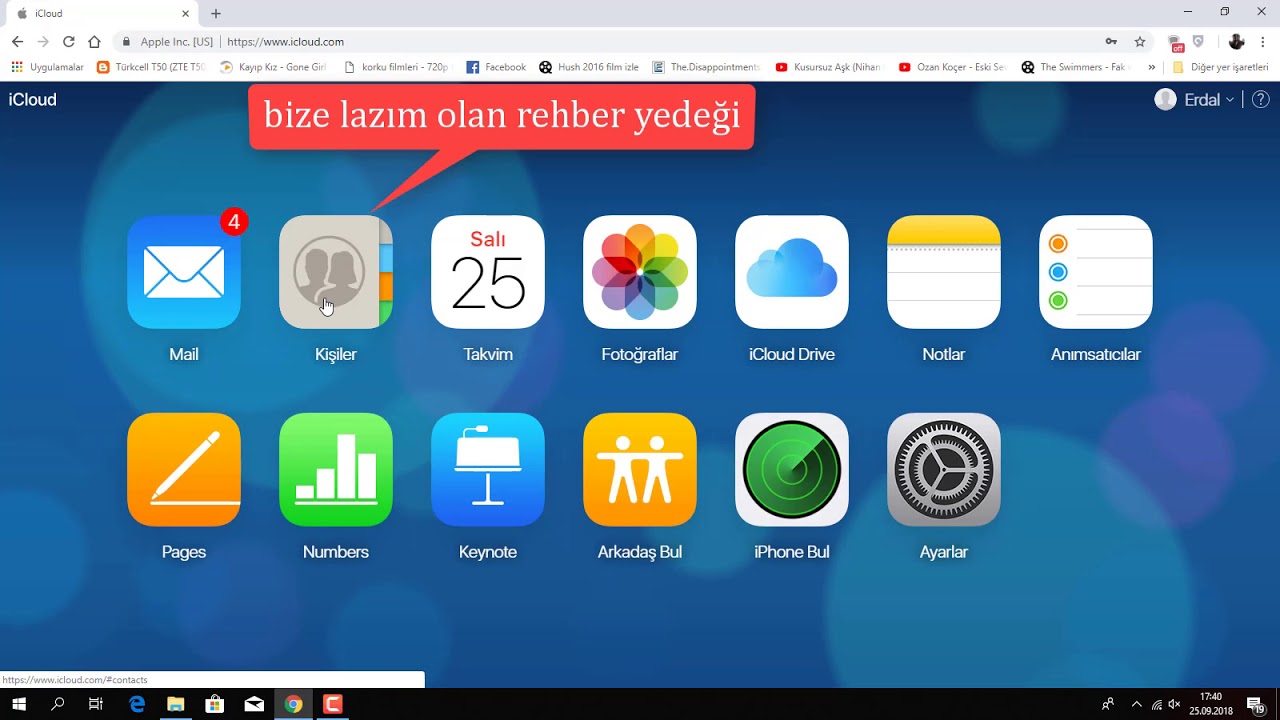Open the Windows notification center

1256,704
